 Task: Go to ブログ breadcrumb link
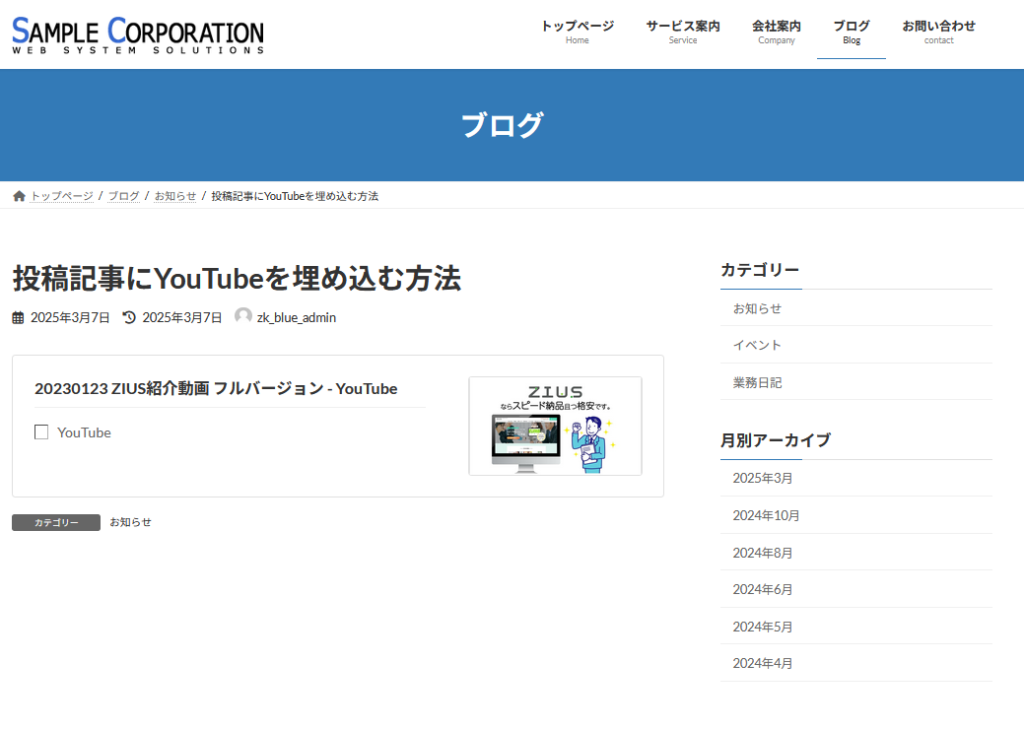123,196
